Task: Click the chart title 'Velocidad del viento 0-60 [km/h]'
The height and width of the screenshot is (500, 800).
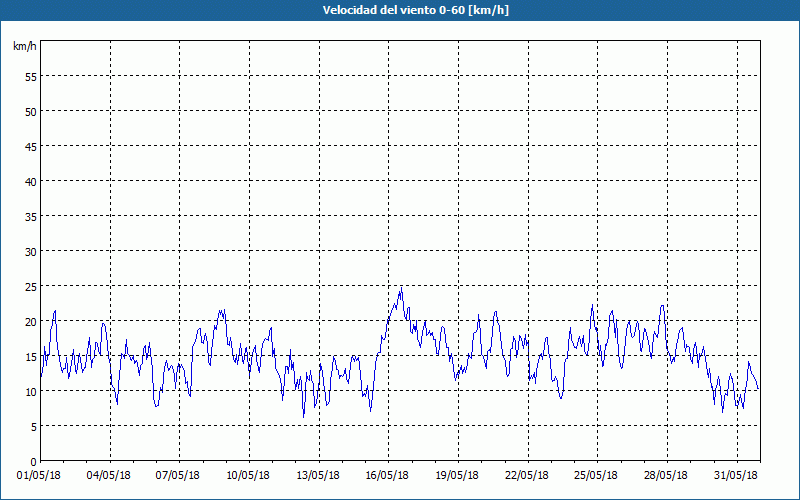Action: [x=416, y=10]
